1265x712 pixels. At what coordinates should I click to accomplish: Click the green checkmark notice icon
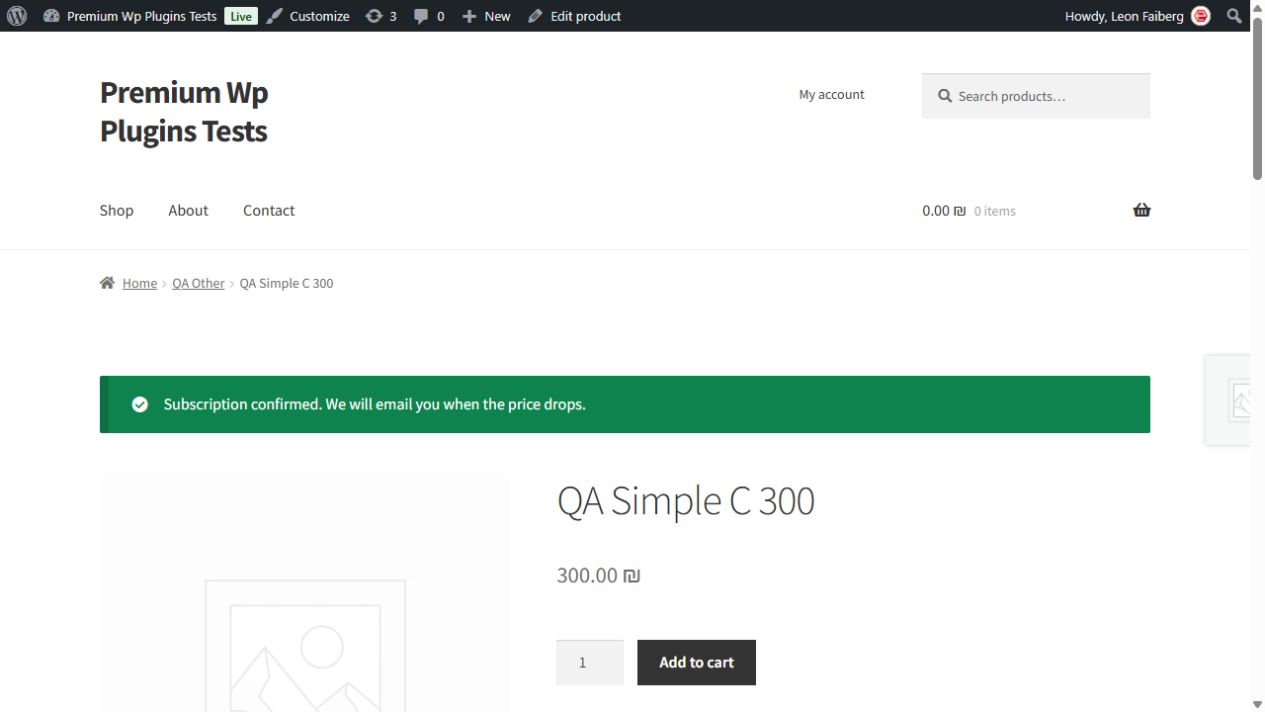coord(140,404)
